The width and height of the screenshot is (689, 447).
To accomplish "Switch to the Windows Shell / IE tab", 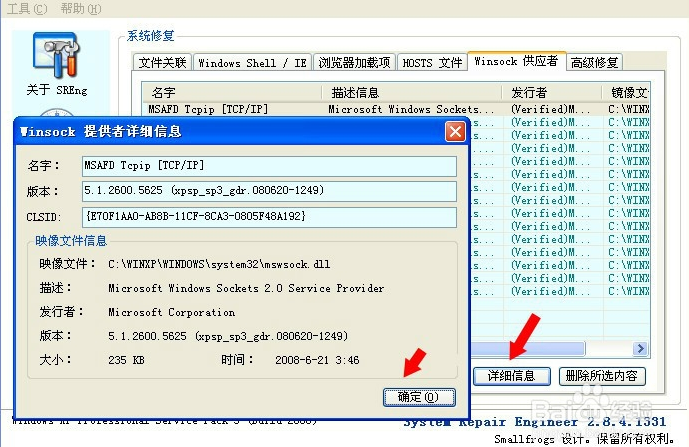I will point(252,62).
